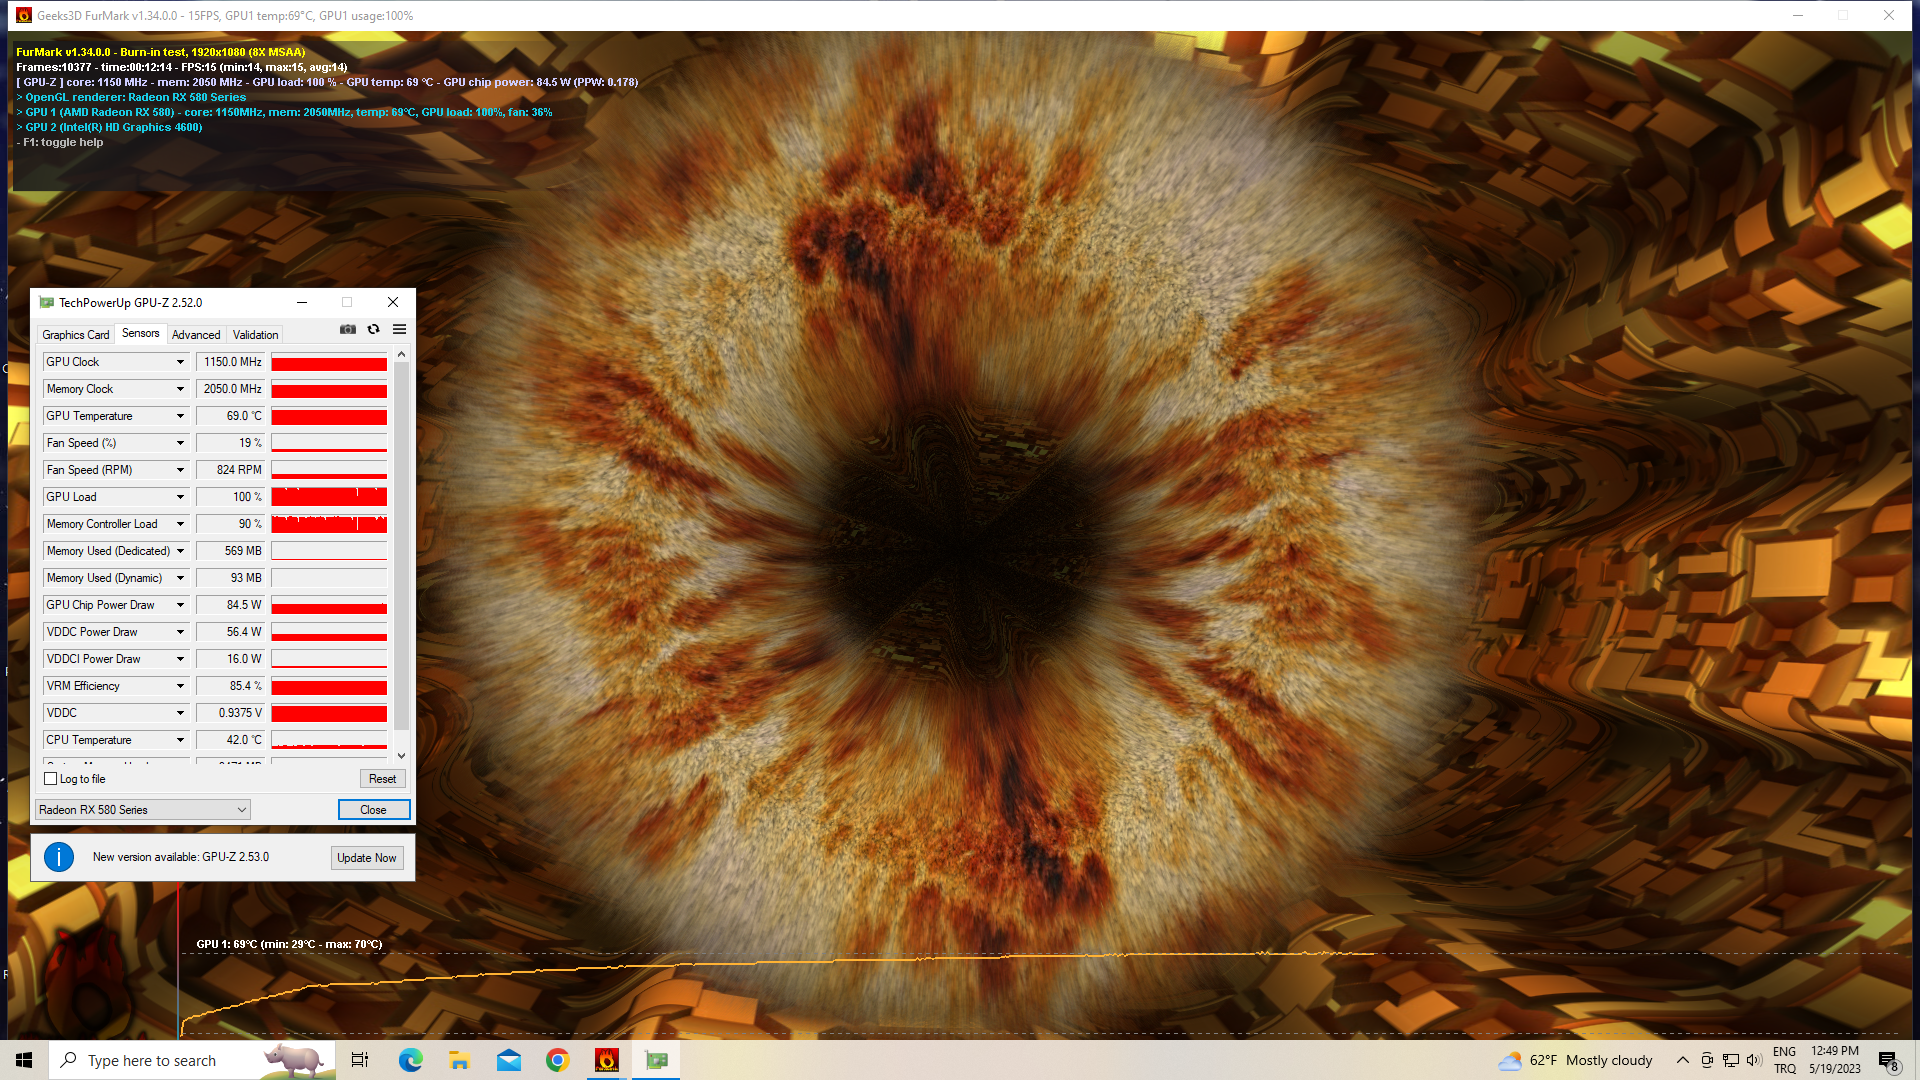Viewport: 1920px width, 1080px height.
Task: Open File Explorer from the taskbar
Action: (x=459, y=1060)
